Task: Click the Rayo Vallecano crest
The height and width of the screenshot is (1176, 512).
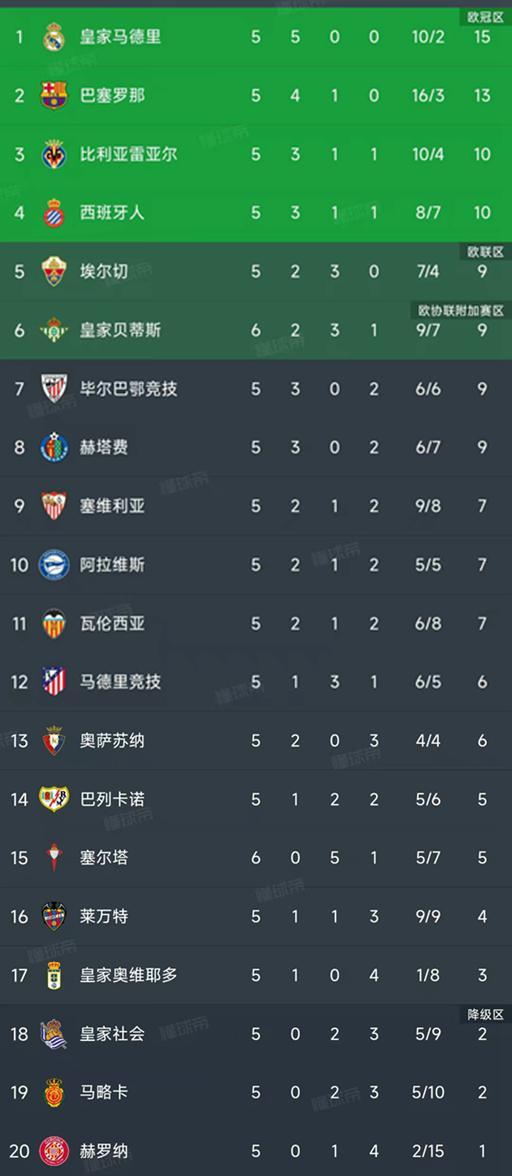Action: 54,799
